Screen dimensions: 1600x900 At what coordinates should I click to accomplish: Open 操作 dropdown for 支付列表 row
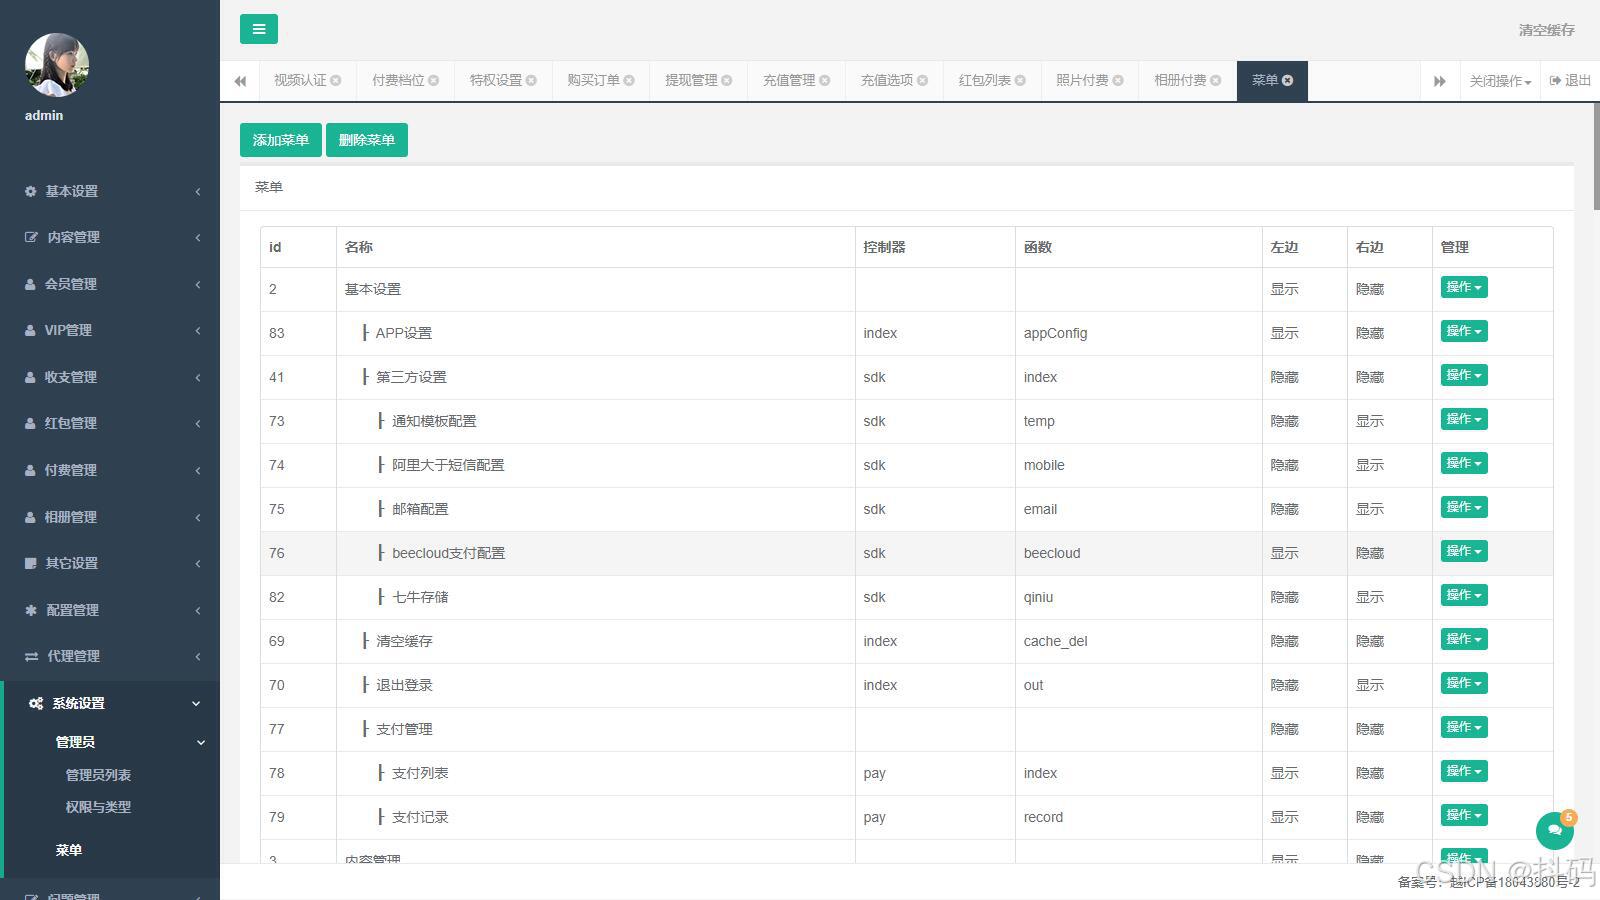pos(1464,771)
